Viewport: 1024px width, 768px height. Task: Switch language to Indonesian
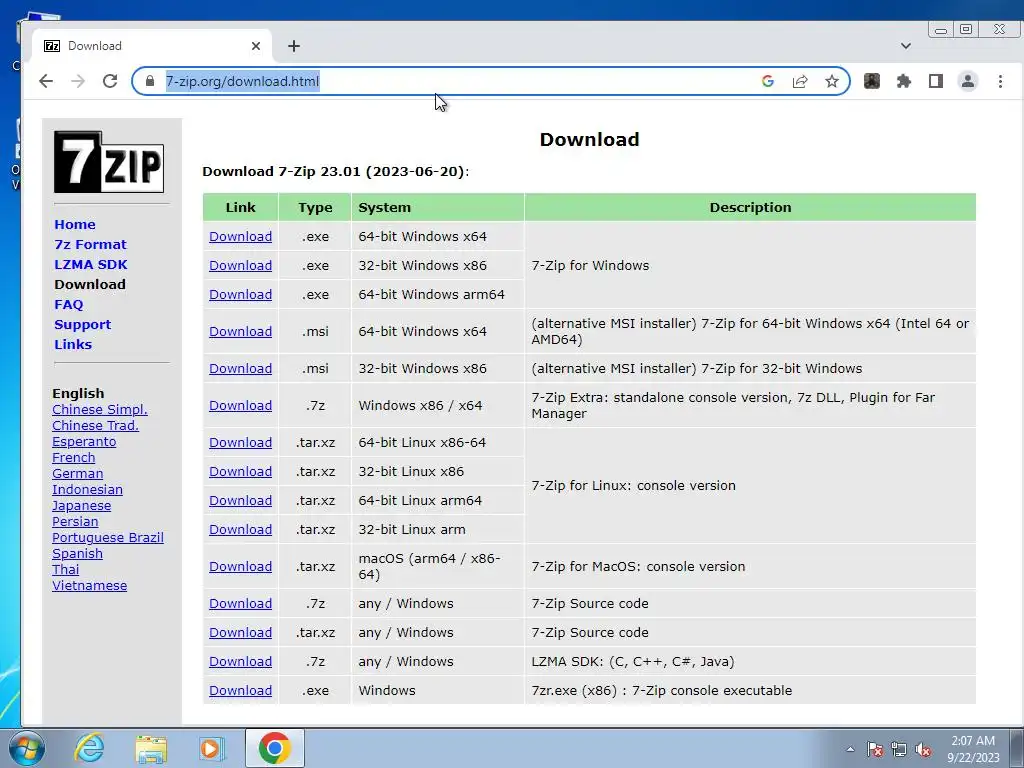pyautogui.click(x=88, y=489)
